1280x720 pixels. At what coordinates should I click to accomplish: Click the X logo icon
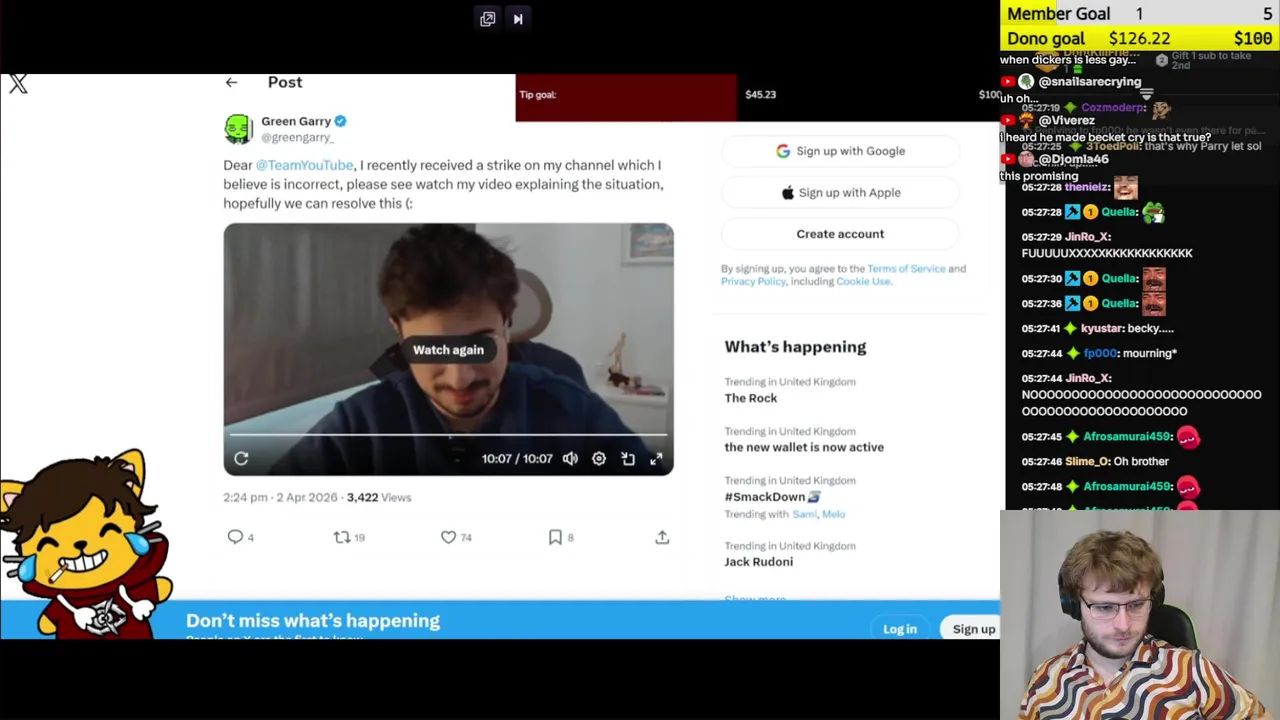pyautogui.click(x=18, y=84)
